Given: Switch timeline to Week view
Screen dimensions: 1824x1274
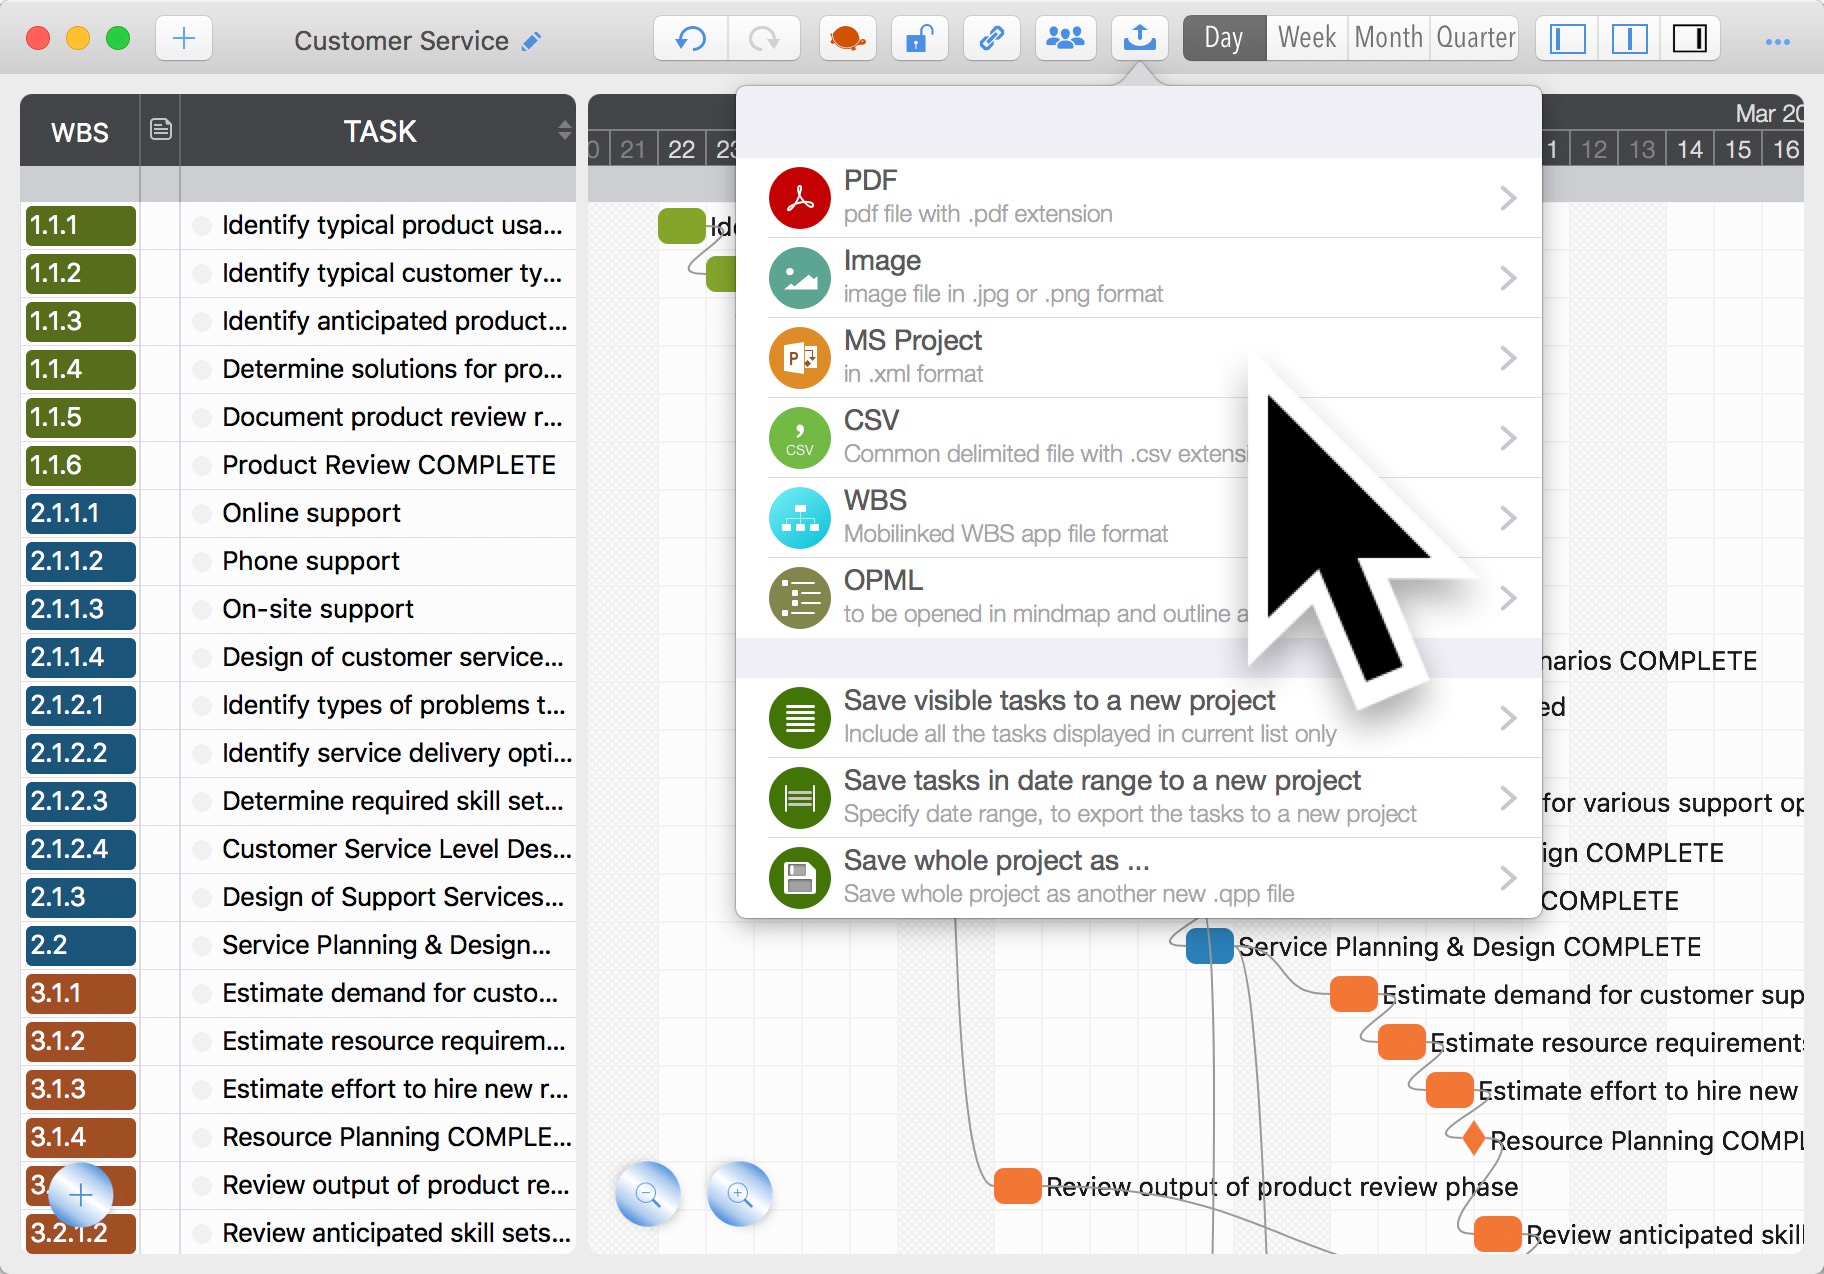Looking at the screenshot, I should [x=1306, y=39].
